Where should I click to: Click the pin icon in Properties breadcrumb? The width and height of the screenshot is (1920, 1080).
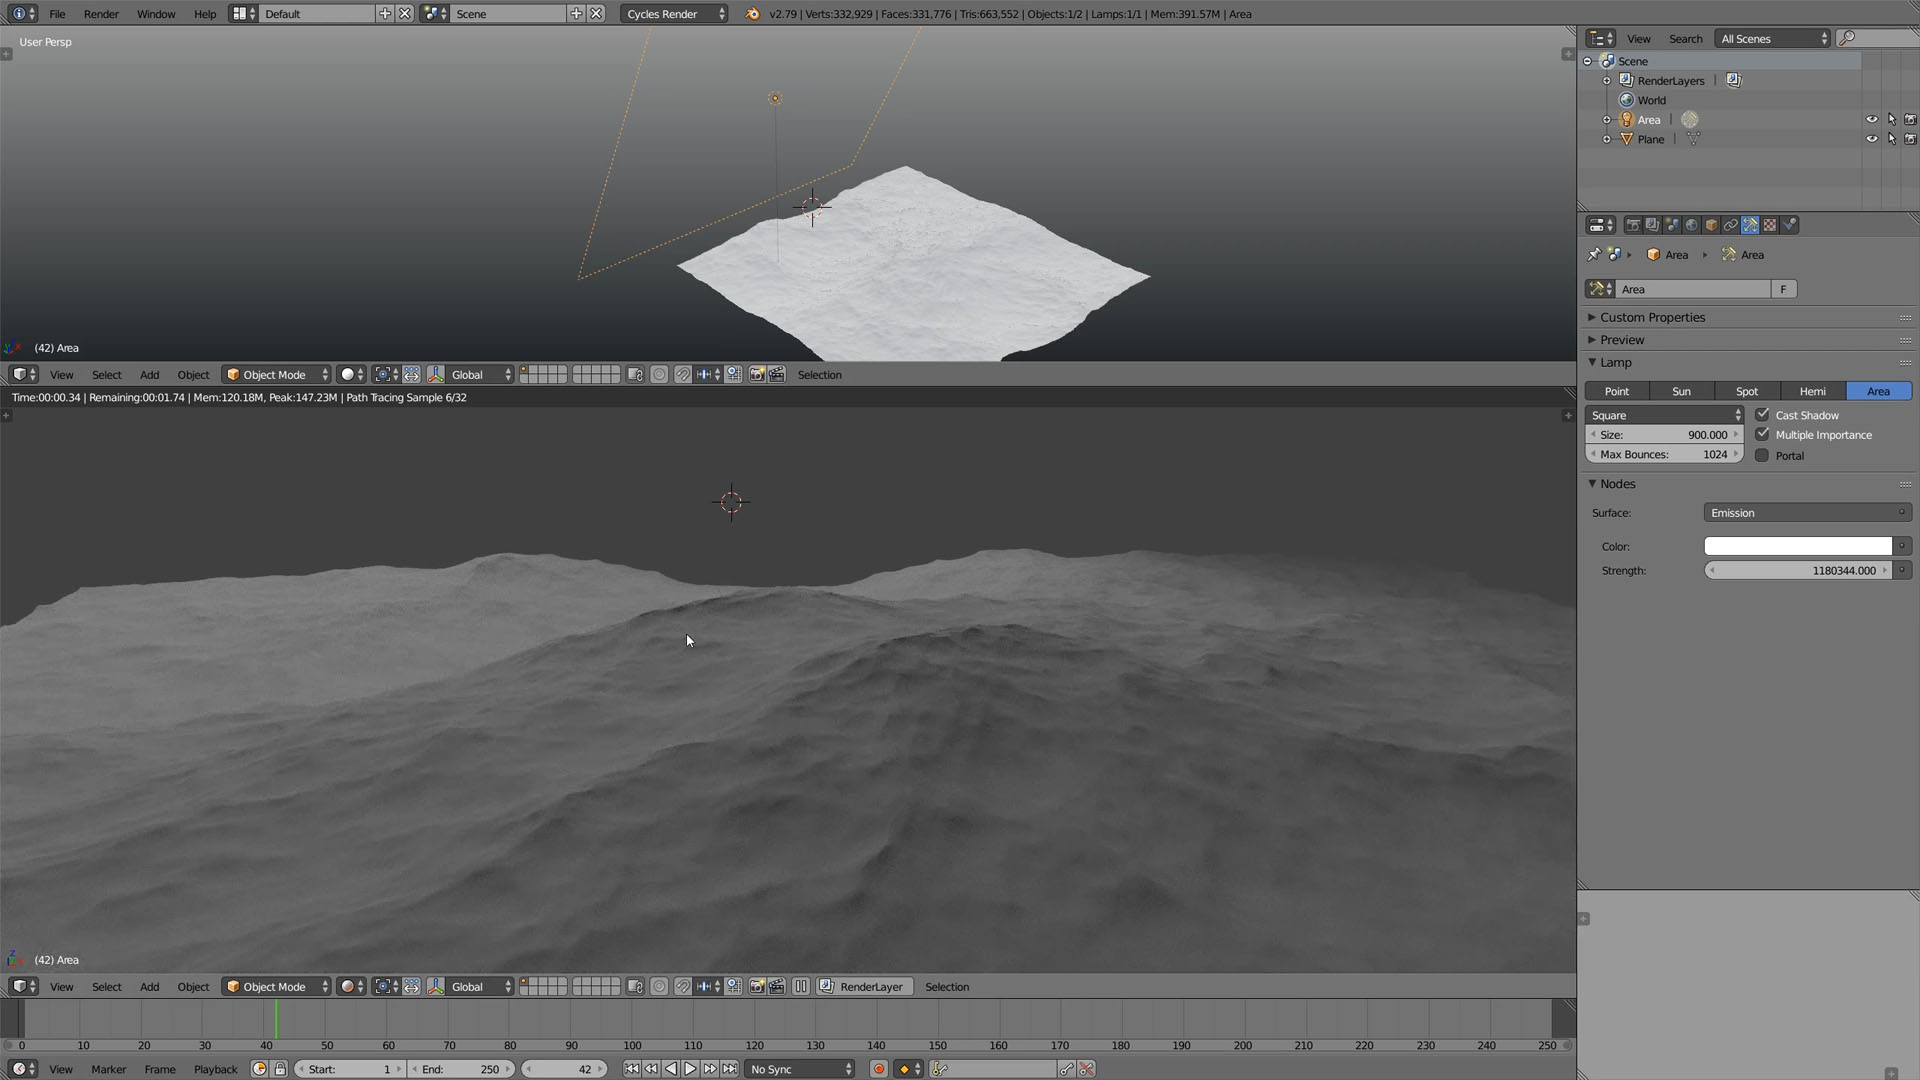tap(1594, 254)
